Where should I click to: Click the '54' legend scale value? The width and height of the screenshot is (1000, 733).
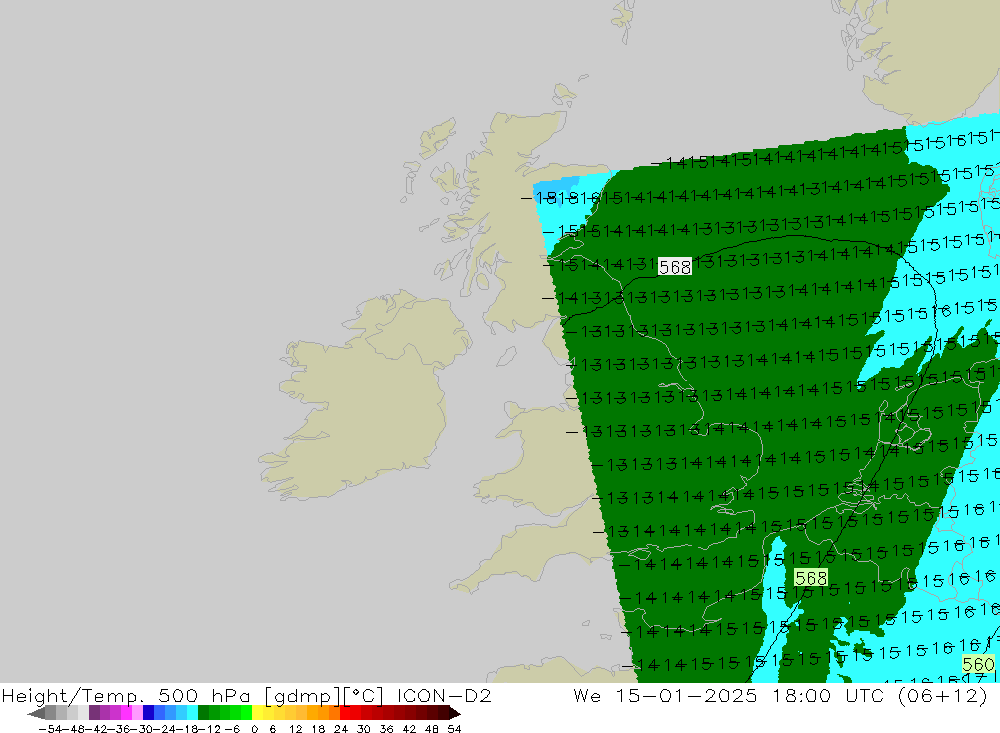pyautogui.click(x=454, y=729)
